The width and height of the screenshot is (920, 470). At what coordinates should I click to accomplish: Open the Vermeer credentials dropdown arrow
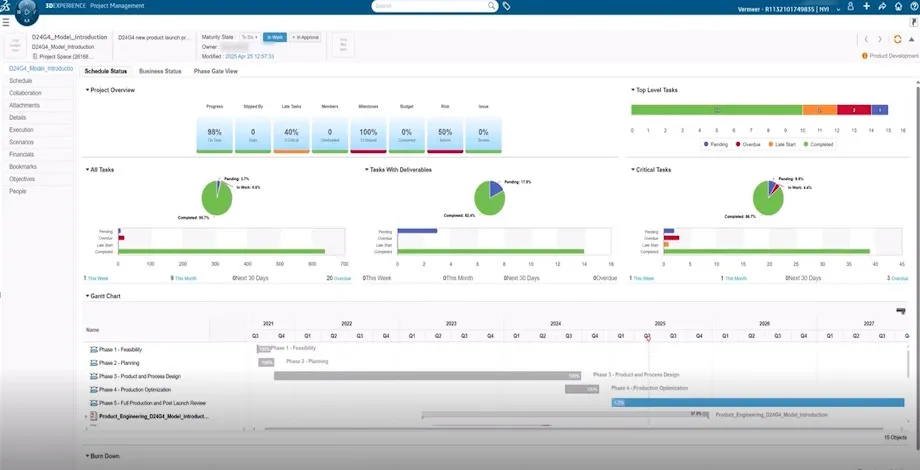[x=838, y=9]
